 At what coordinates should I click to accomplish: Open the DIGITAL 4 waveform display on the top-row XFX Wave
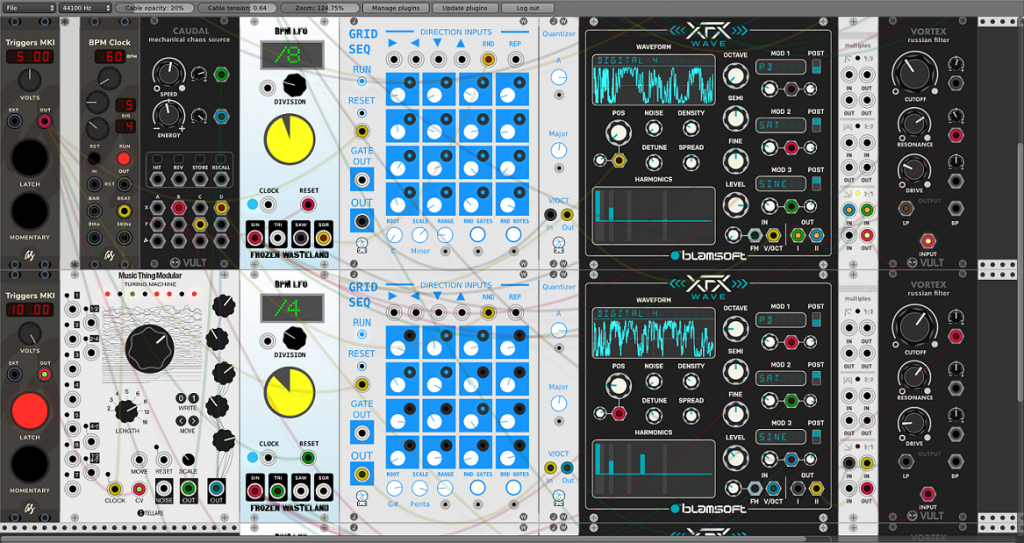654,80
